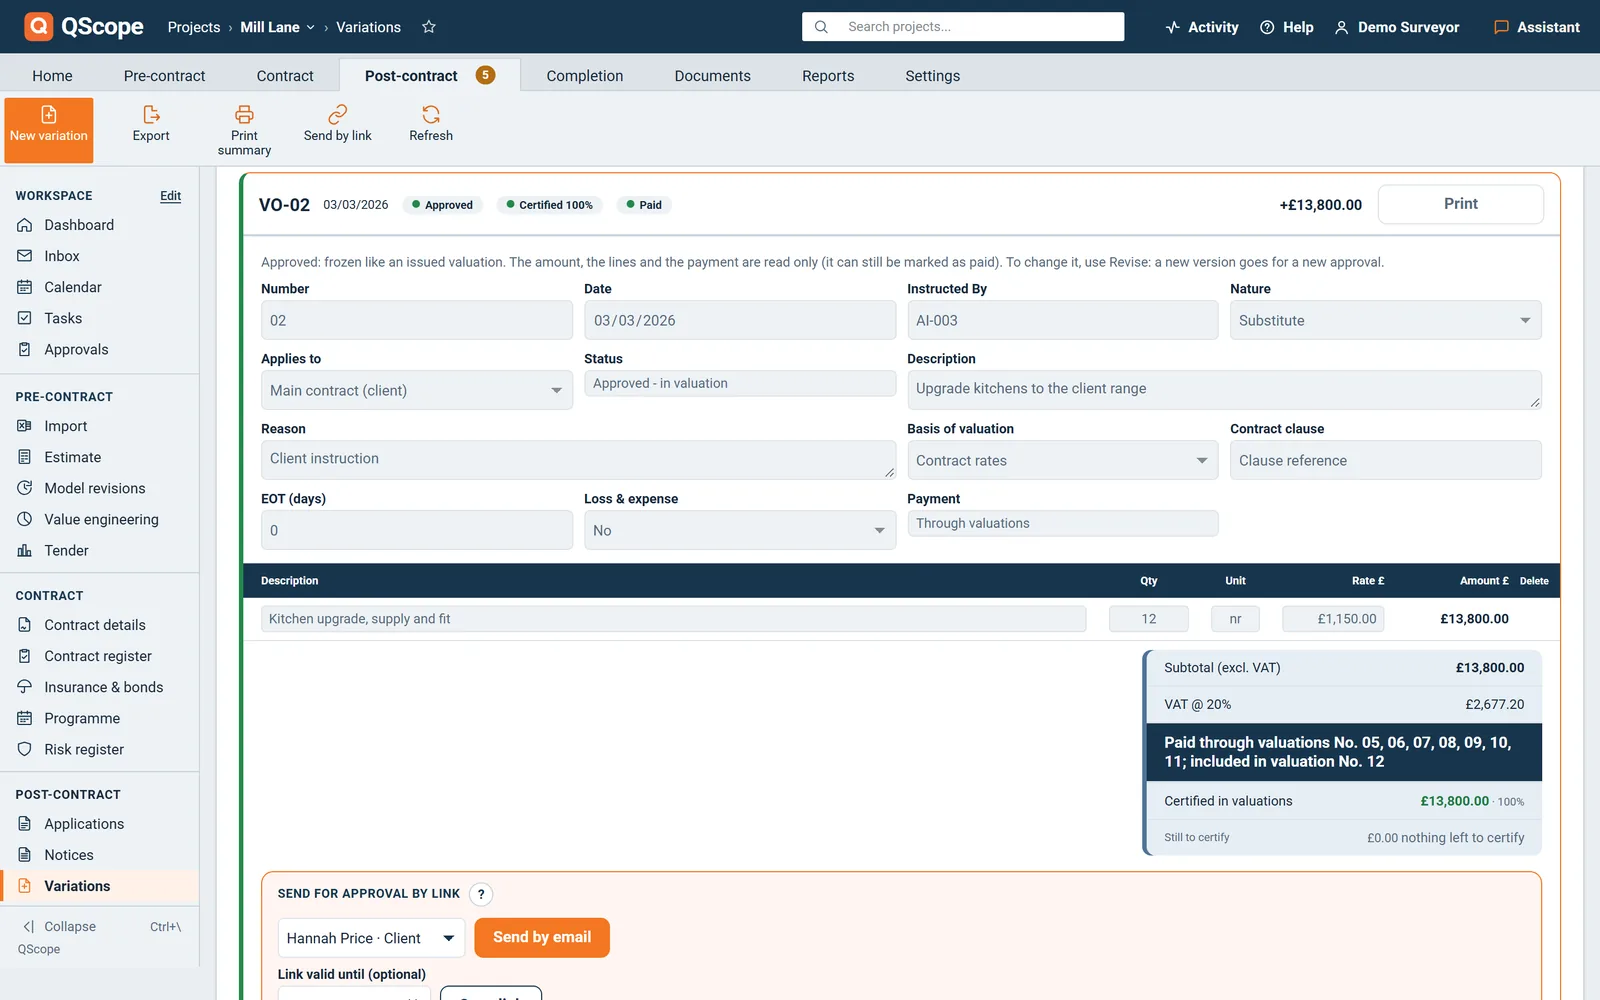The width and height of the screenshot is (1600, 1000).
Task: Switch to the Contract tab
Action: pyautogui.click(x=285, y=76)
